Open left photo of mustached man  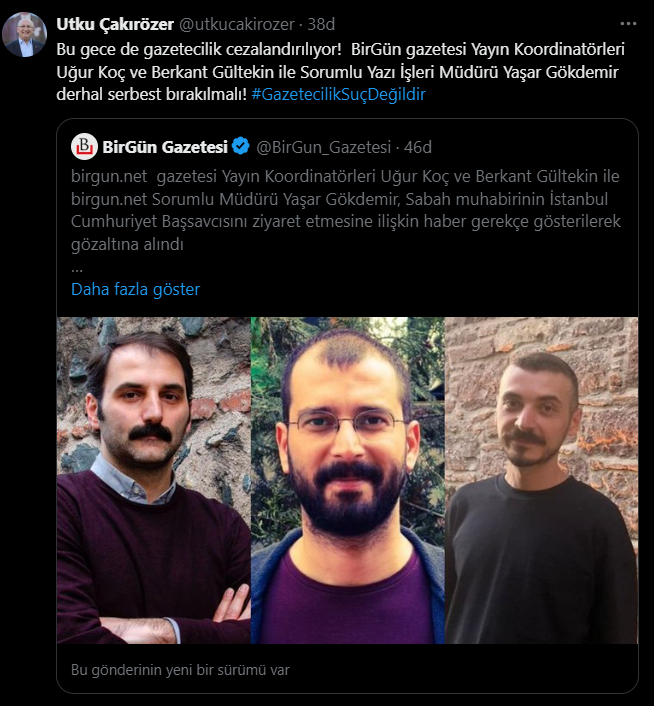153,480
